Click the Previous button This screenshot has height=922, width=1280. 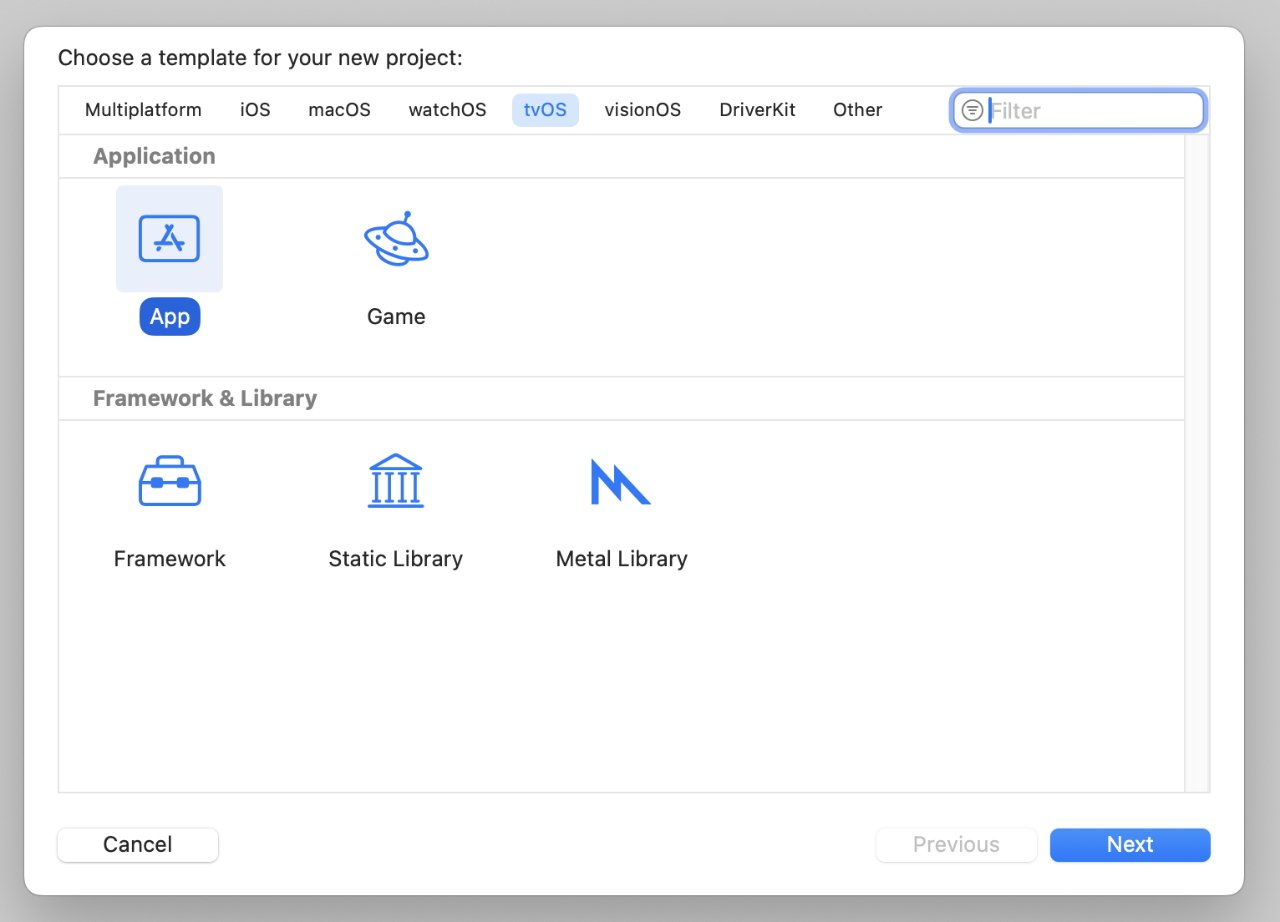956,845
